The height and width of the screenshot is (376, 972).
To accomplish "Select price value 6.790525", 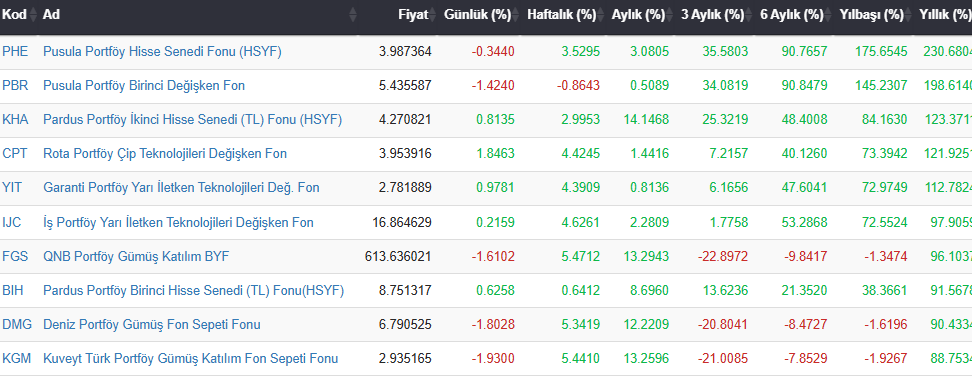I will [405, 324].
